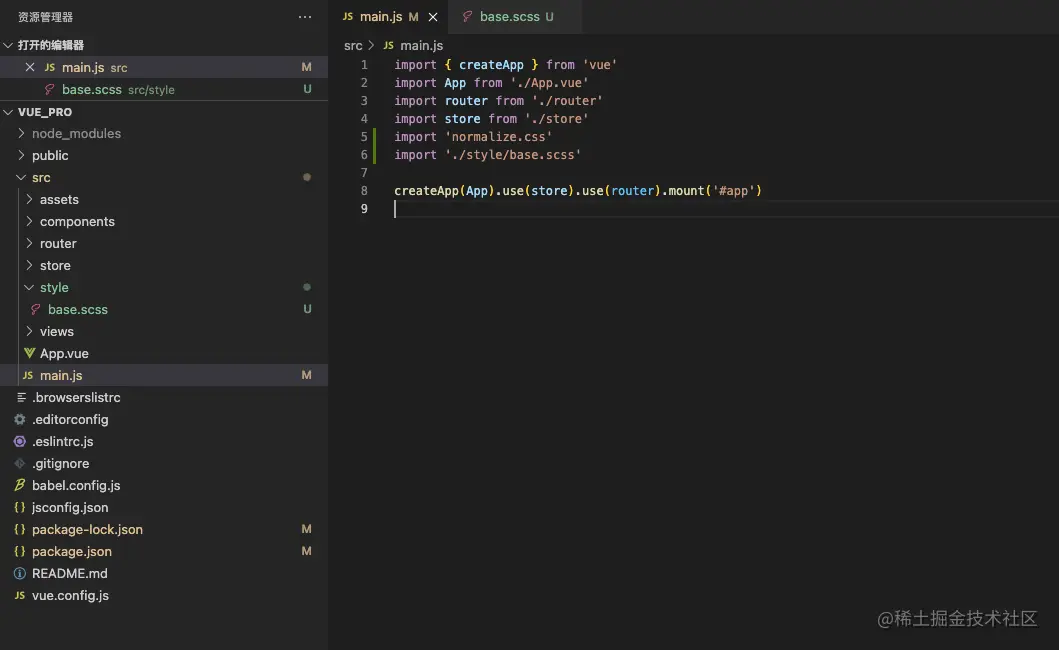Image resolution: width=1059 pixels, height=650 pixels.
Task: Click JS icon of vue.config.js
Action: tap(20, 595)
